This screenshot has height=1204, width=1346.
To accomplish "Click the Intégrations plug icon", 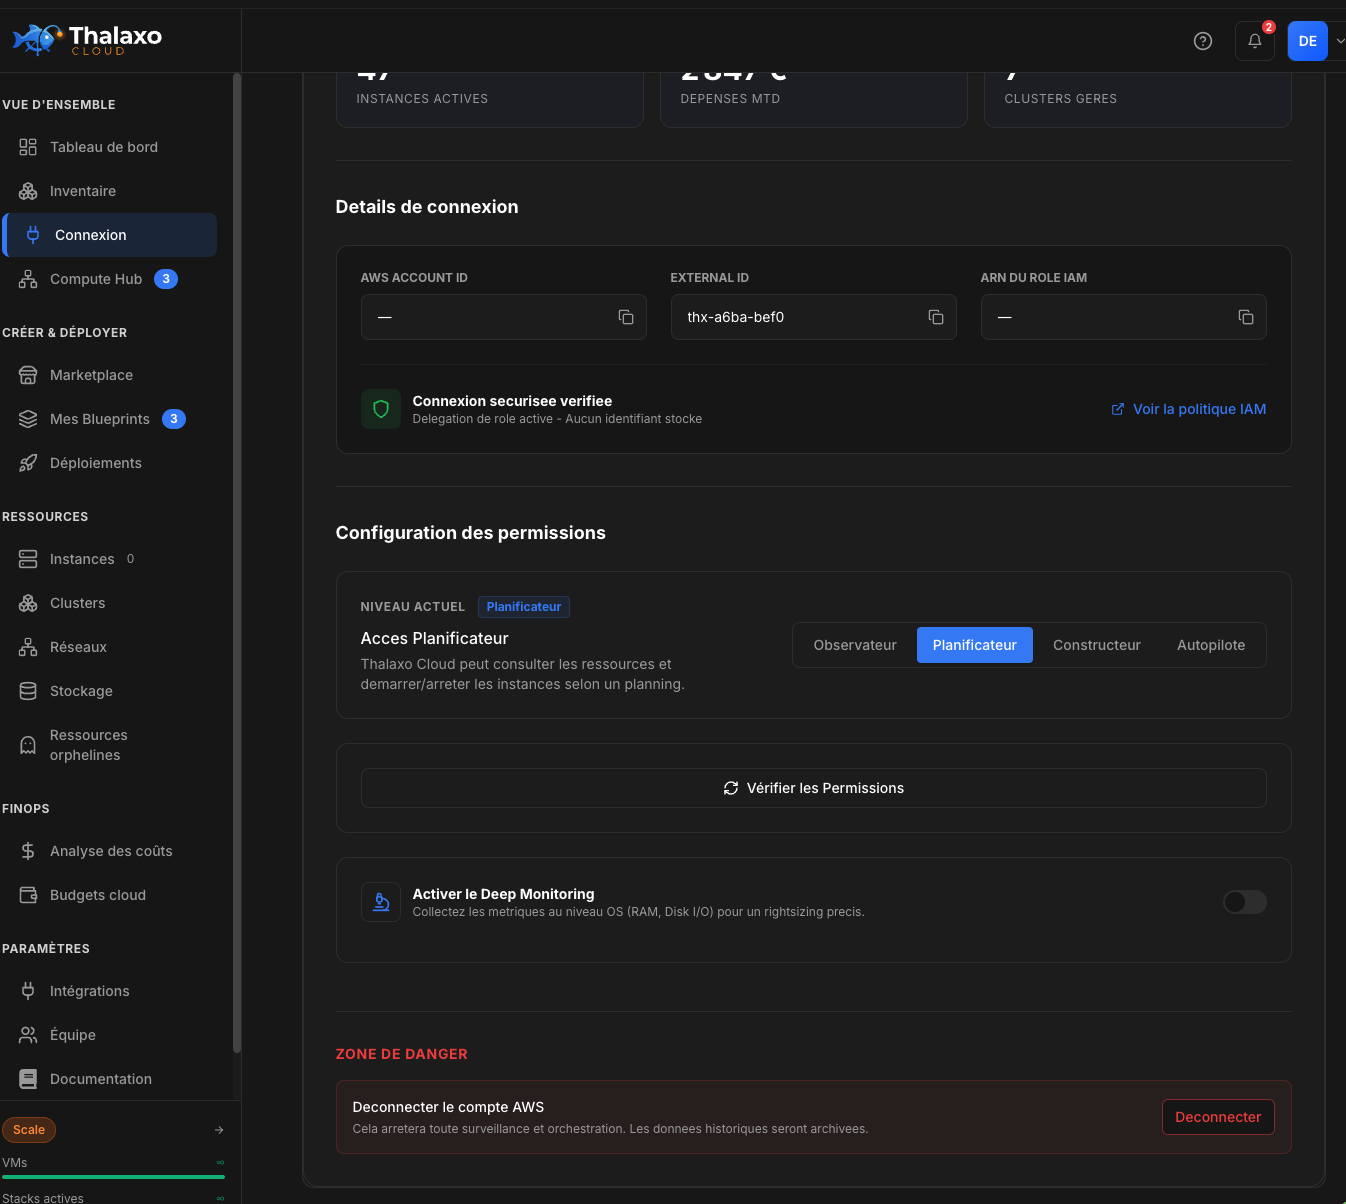I will [28, 991].
